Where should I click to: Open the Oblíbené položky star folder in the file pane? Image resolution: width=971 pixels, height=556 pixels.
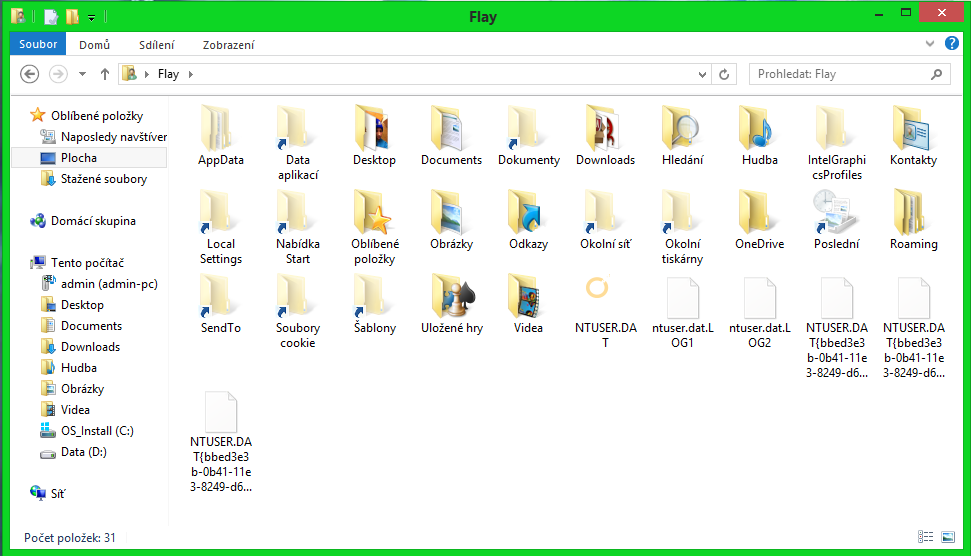(374, 228)
